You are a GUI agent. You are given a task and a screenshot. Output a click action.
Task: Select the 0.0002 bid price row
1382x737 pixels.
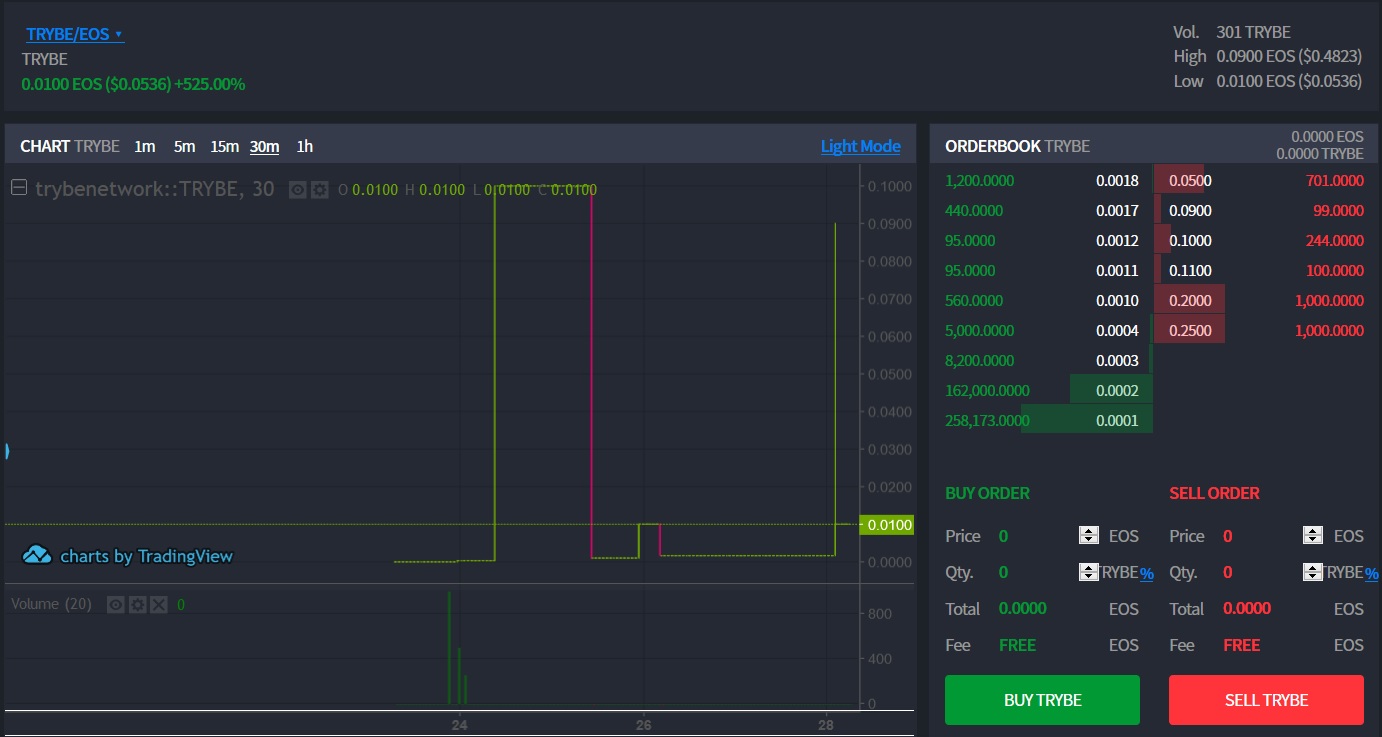pyautogui.click(x=1042, y=391)
